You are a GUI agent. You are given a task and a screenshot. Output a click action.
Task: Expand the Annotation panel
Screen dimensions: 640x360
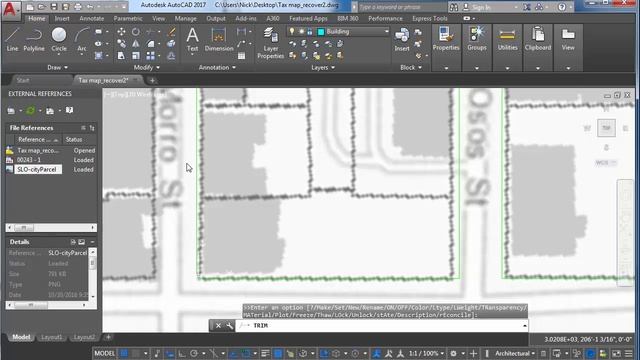click(x=217, y=67)
